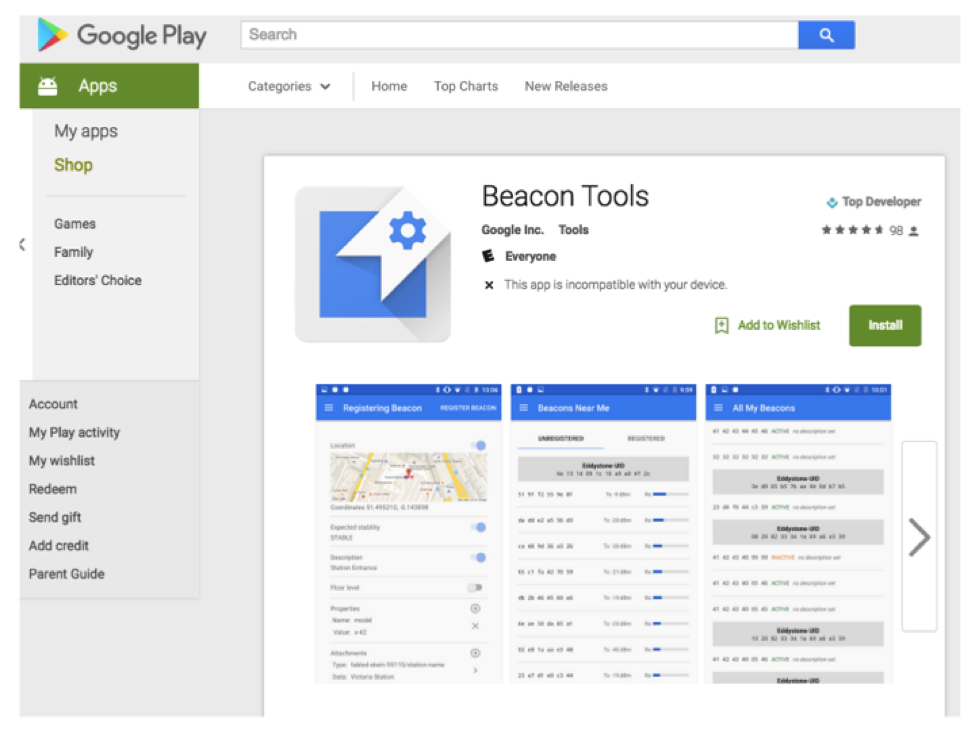
Task: Click Add to Wishlist
Action: pyautogui.click(x=779, y=325)
